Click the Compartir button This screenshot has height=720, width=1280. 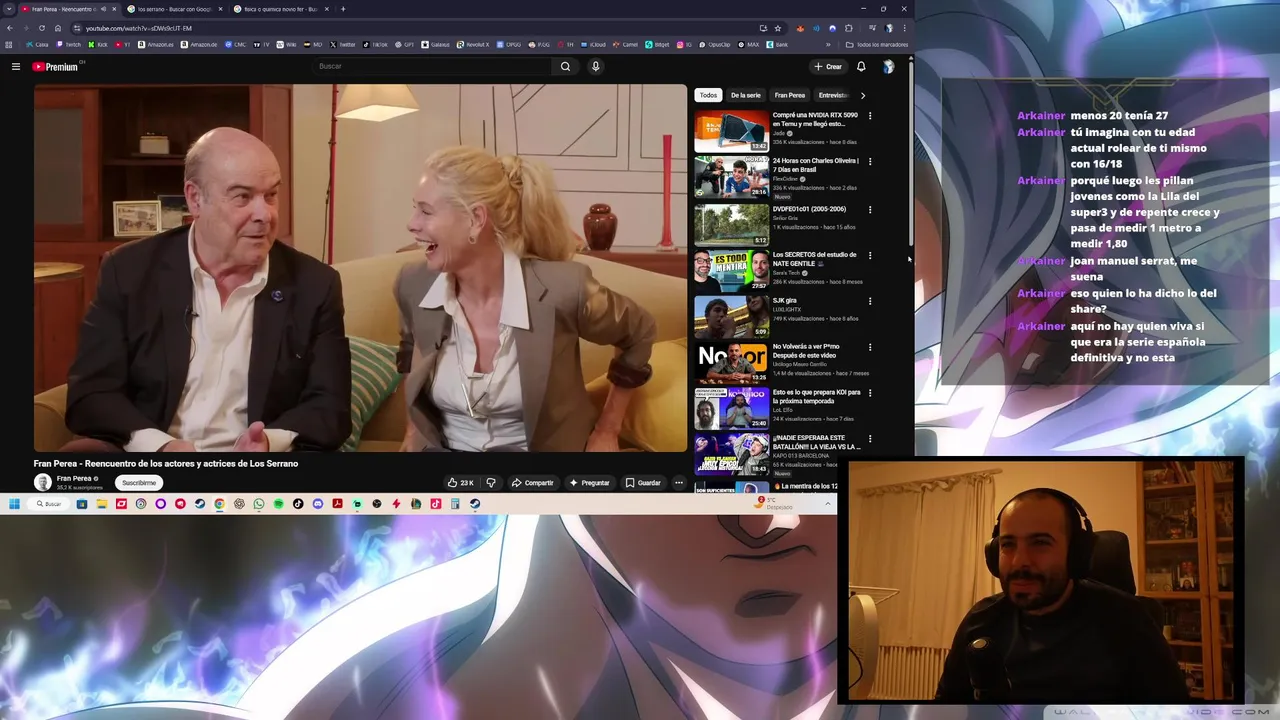coord(532,483)
